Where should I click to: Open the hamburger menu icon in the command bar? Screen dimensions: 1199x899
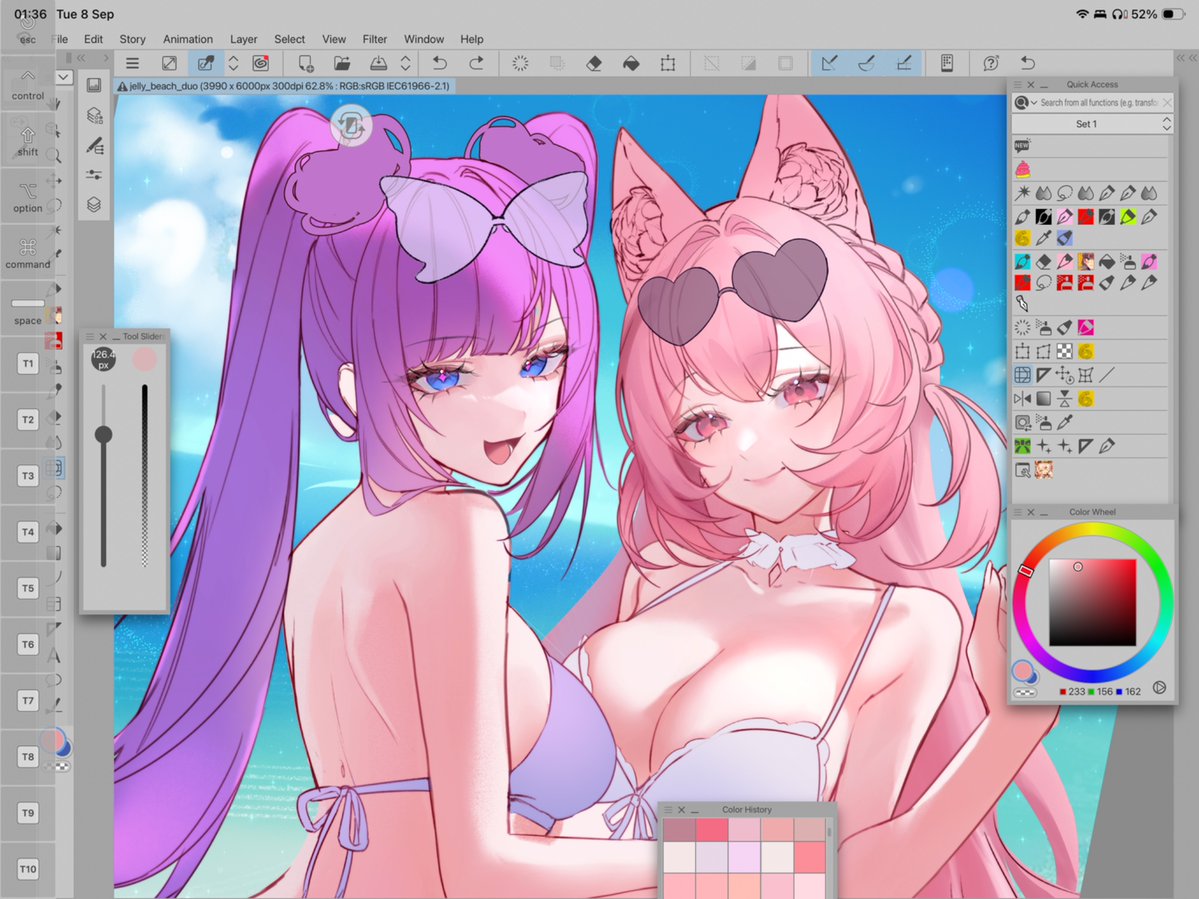[x=132, y=63]
